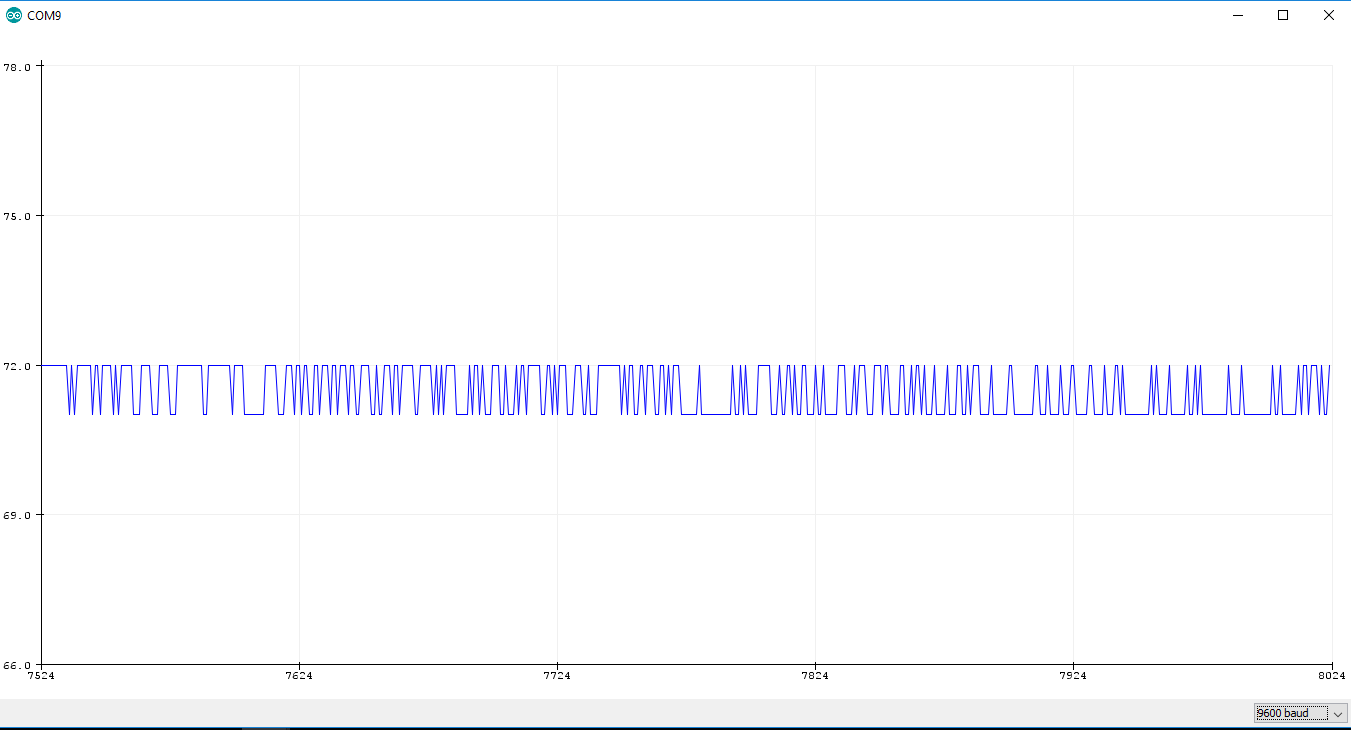Click the COM9 window title text
1351x730 pixels.
coord(45,15)
